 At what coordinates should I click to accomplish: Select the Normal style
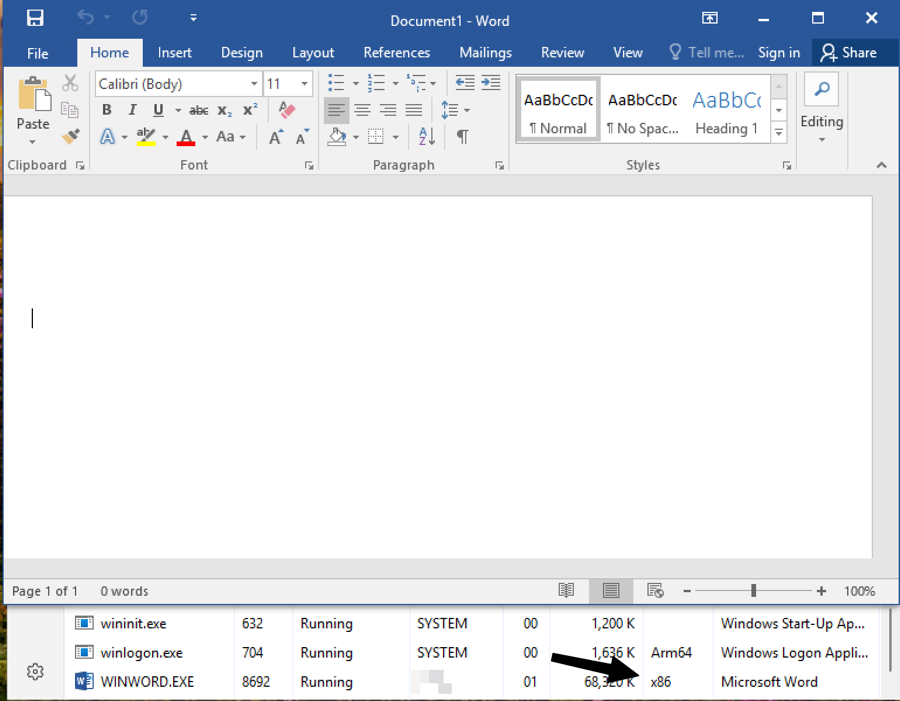558,110
